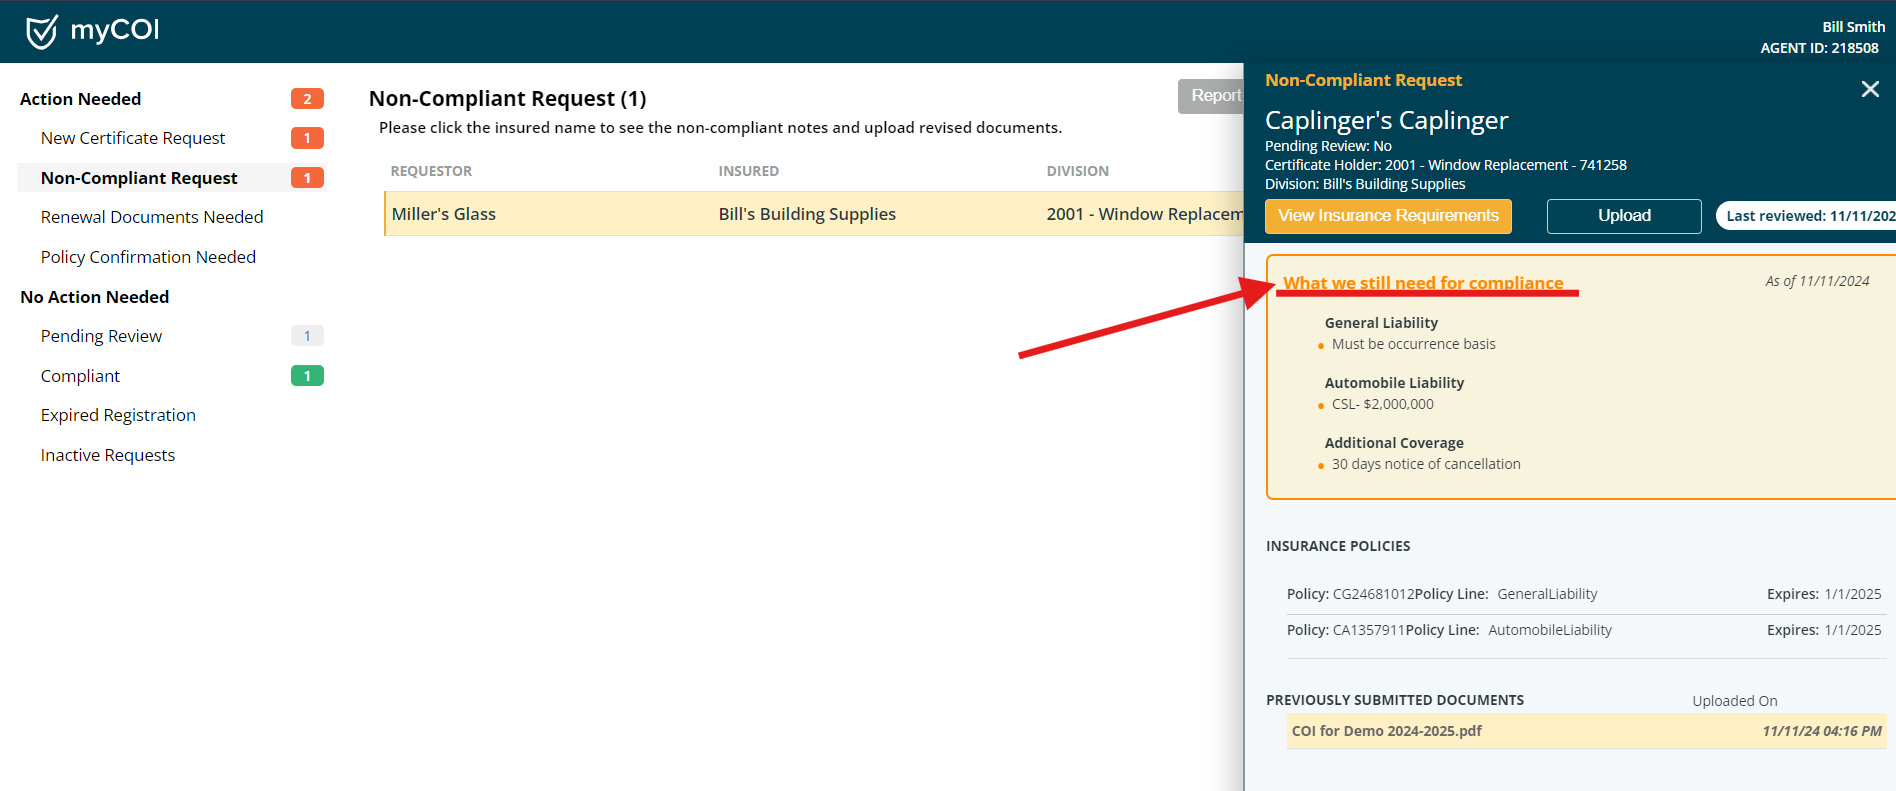Select Non-Compliant Request in sidebar
The image size is (1896, 791).
139,178
